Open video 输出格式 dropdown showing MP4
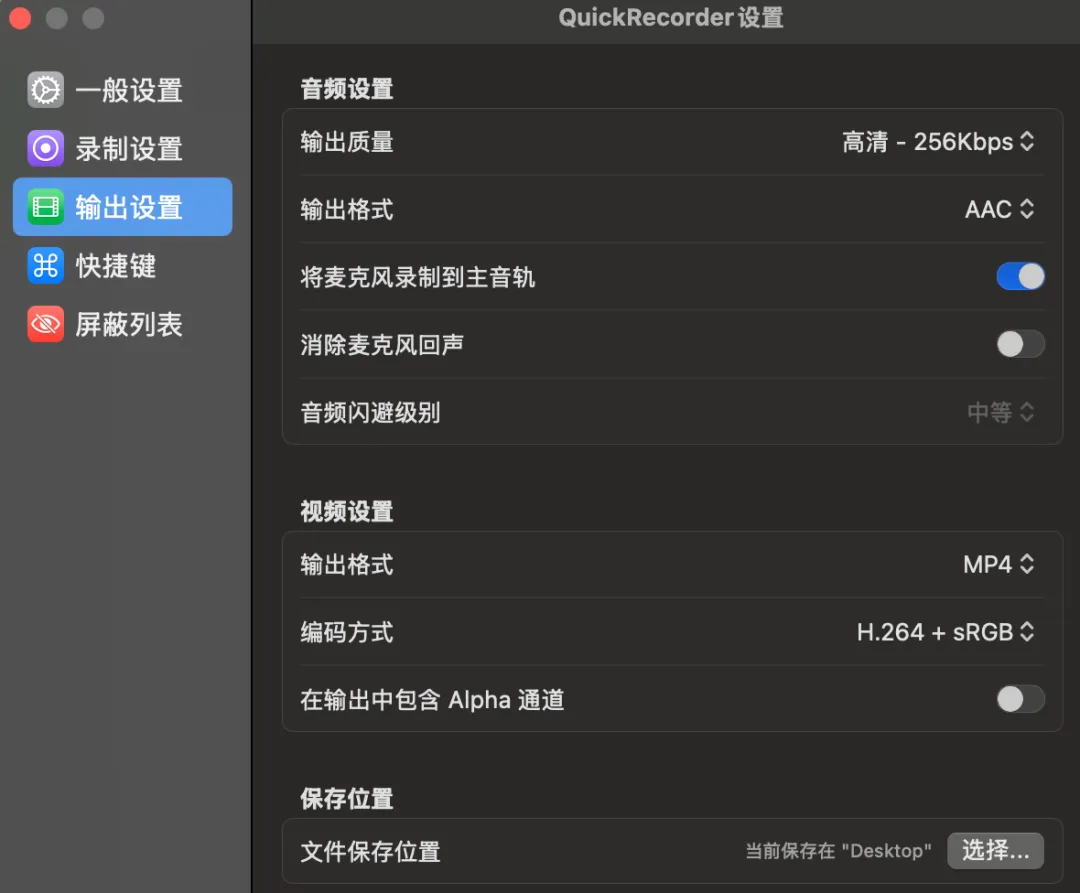This screenshot has height=893, width=1080. (999, 565)
